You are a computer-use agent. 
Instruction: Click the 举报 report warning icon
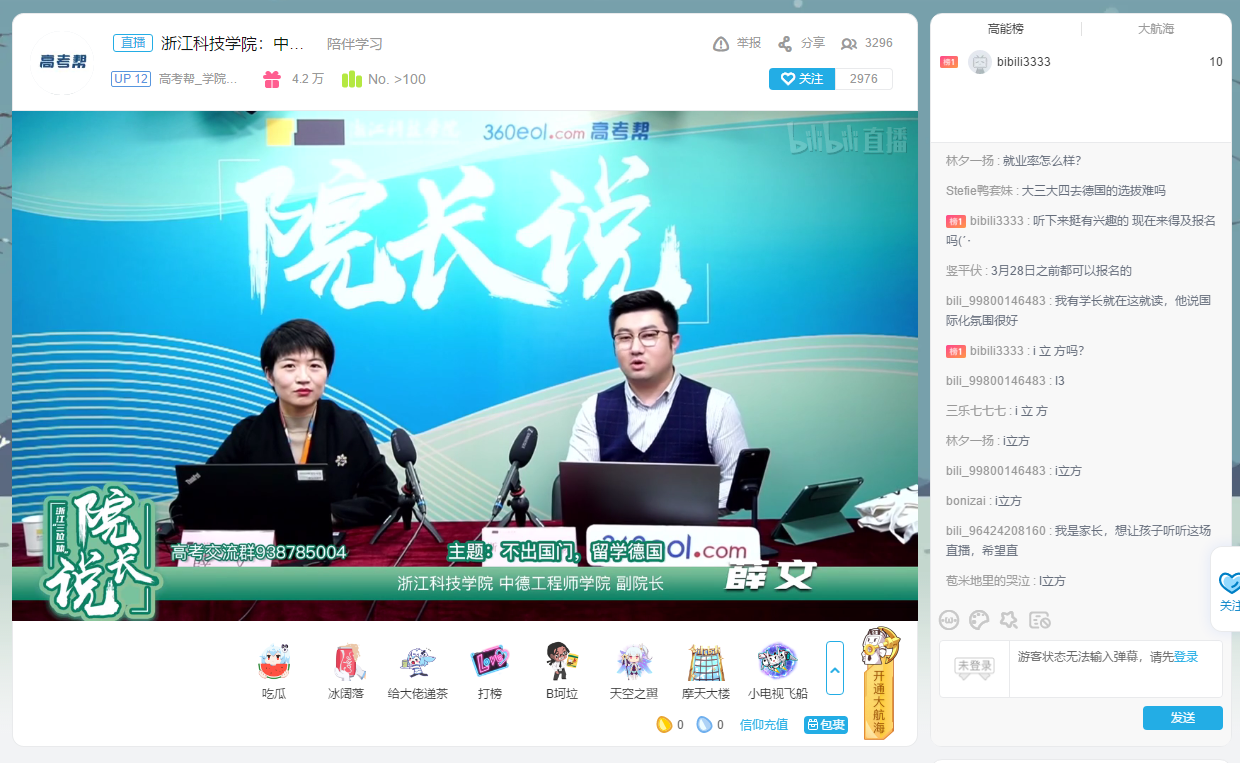721,44
